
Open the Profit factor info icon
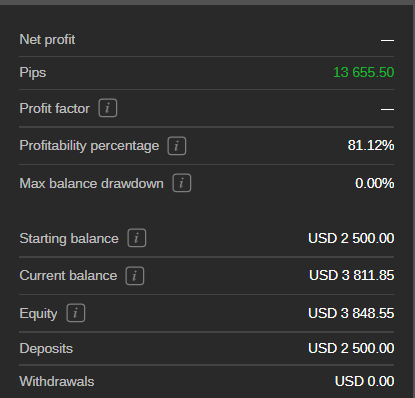[108, 108]
